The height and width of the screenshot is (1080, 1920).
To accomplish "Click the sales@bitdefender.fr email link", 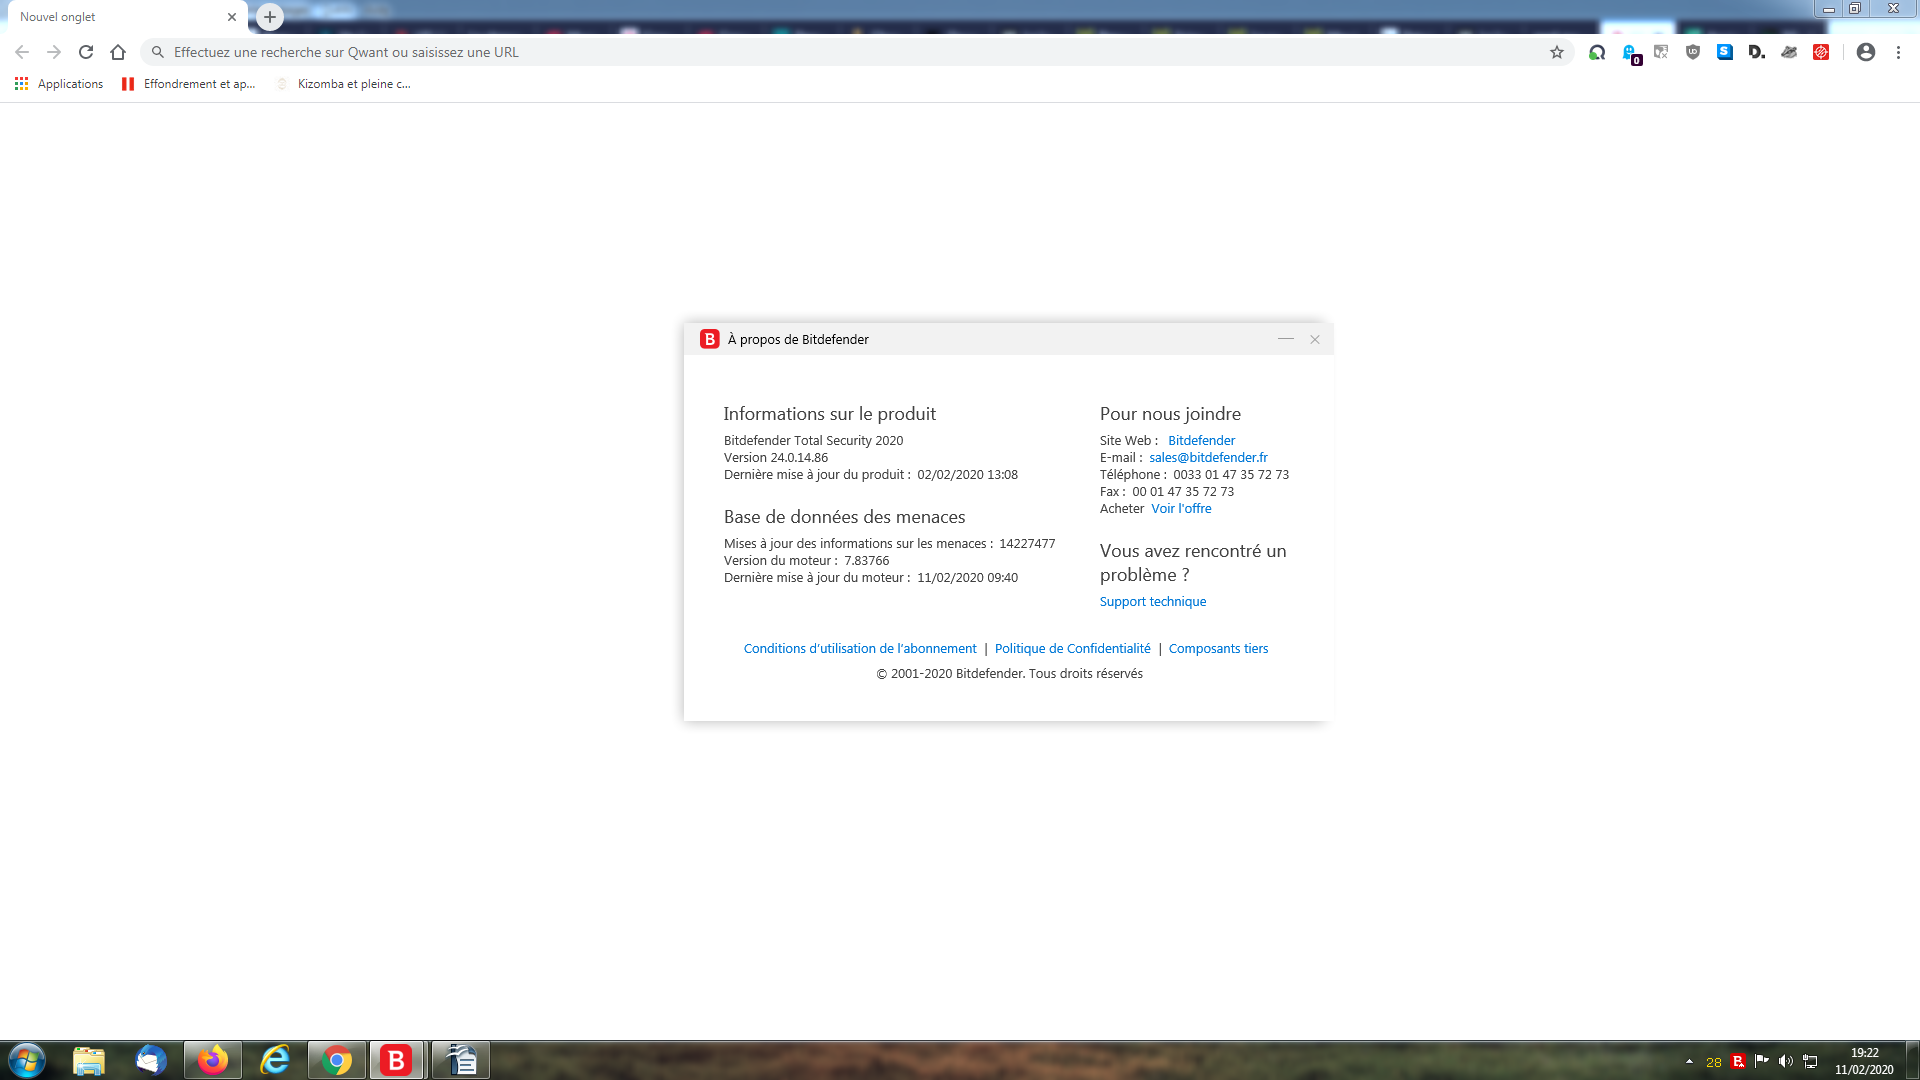I will 1208,457.
